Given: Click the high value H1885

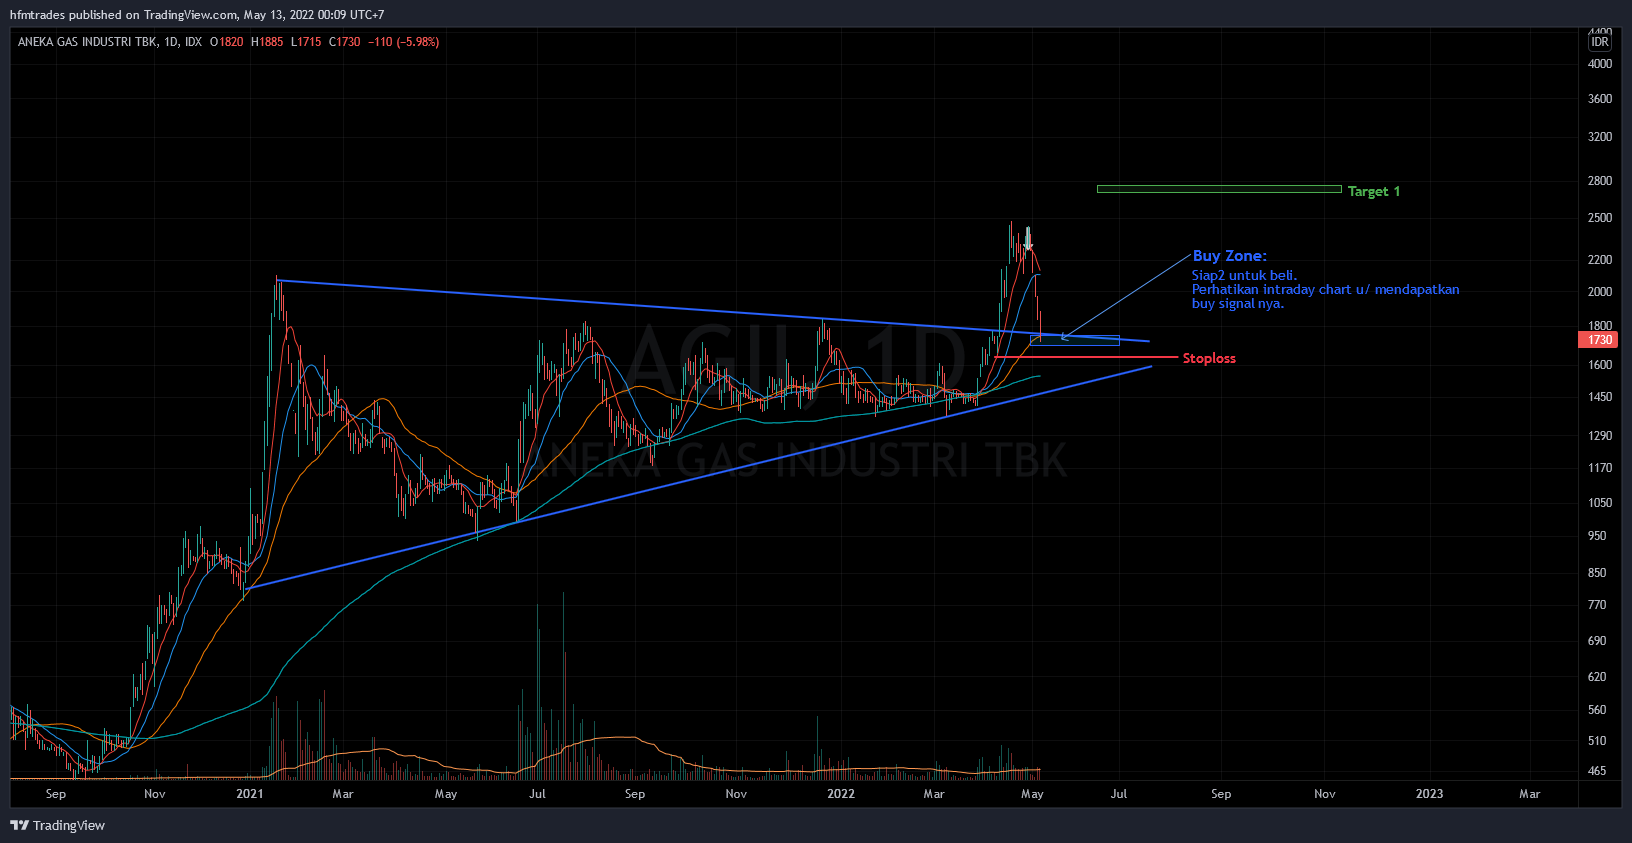Looking at the screenshot, I should coord(267,42).
